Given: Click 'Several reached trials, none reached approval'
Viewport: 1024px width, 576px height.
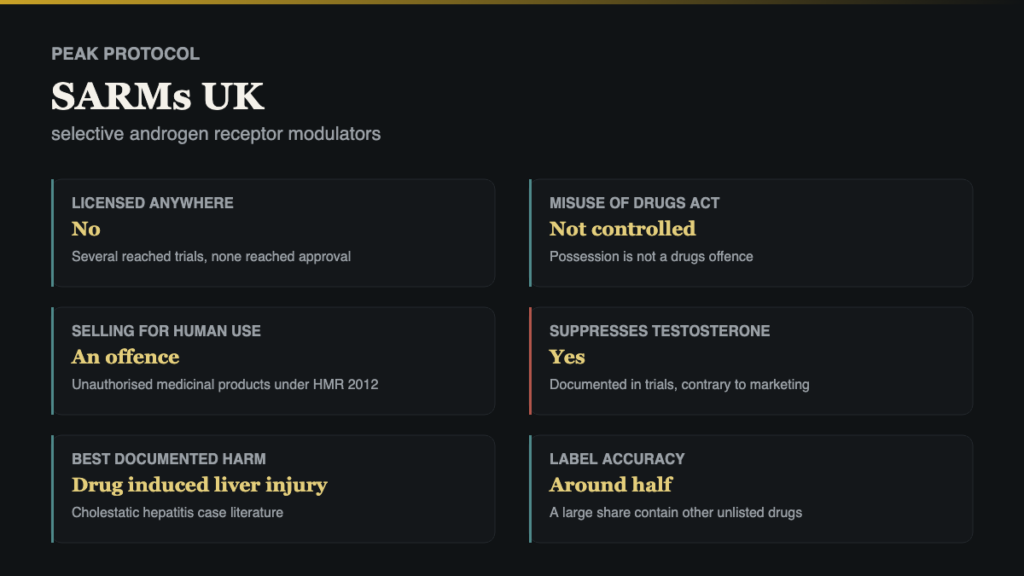Looking at the screenshot, I should click(211, 257).
